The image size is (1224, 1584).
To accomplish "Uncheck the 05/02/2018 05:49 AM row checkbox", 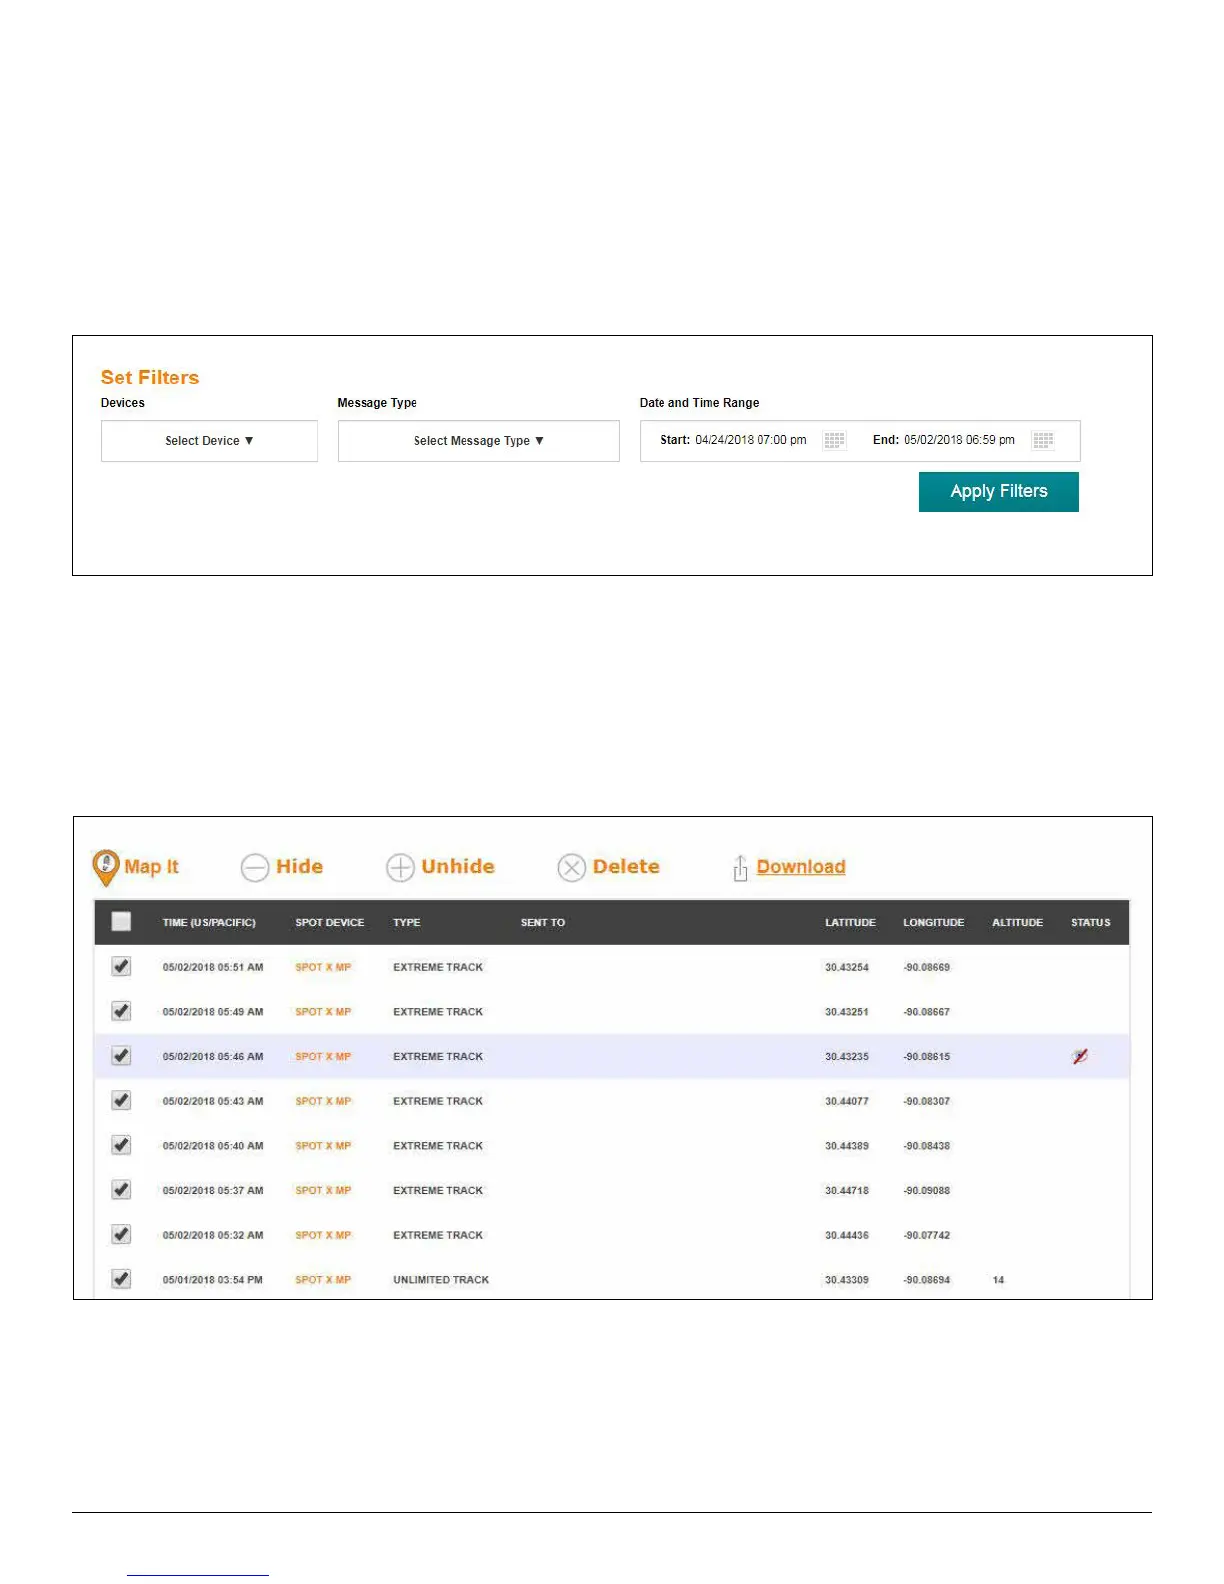I will click(x=121, y=1011).
